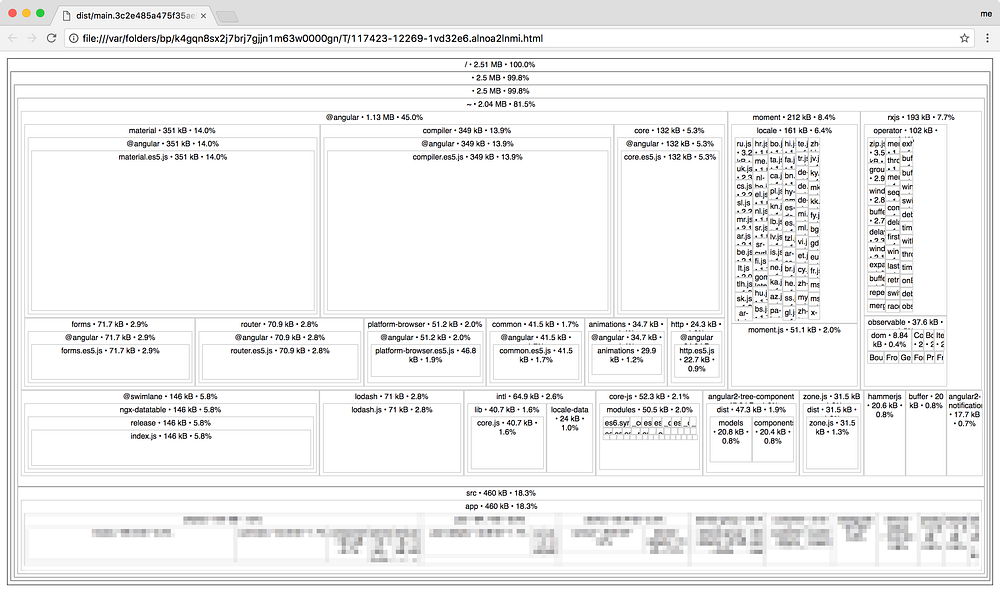Click 'core-js • 52.3 kB • 2.1%' header
This screenshot has height=592, width=1000.
click(649, 396)
